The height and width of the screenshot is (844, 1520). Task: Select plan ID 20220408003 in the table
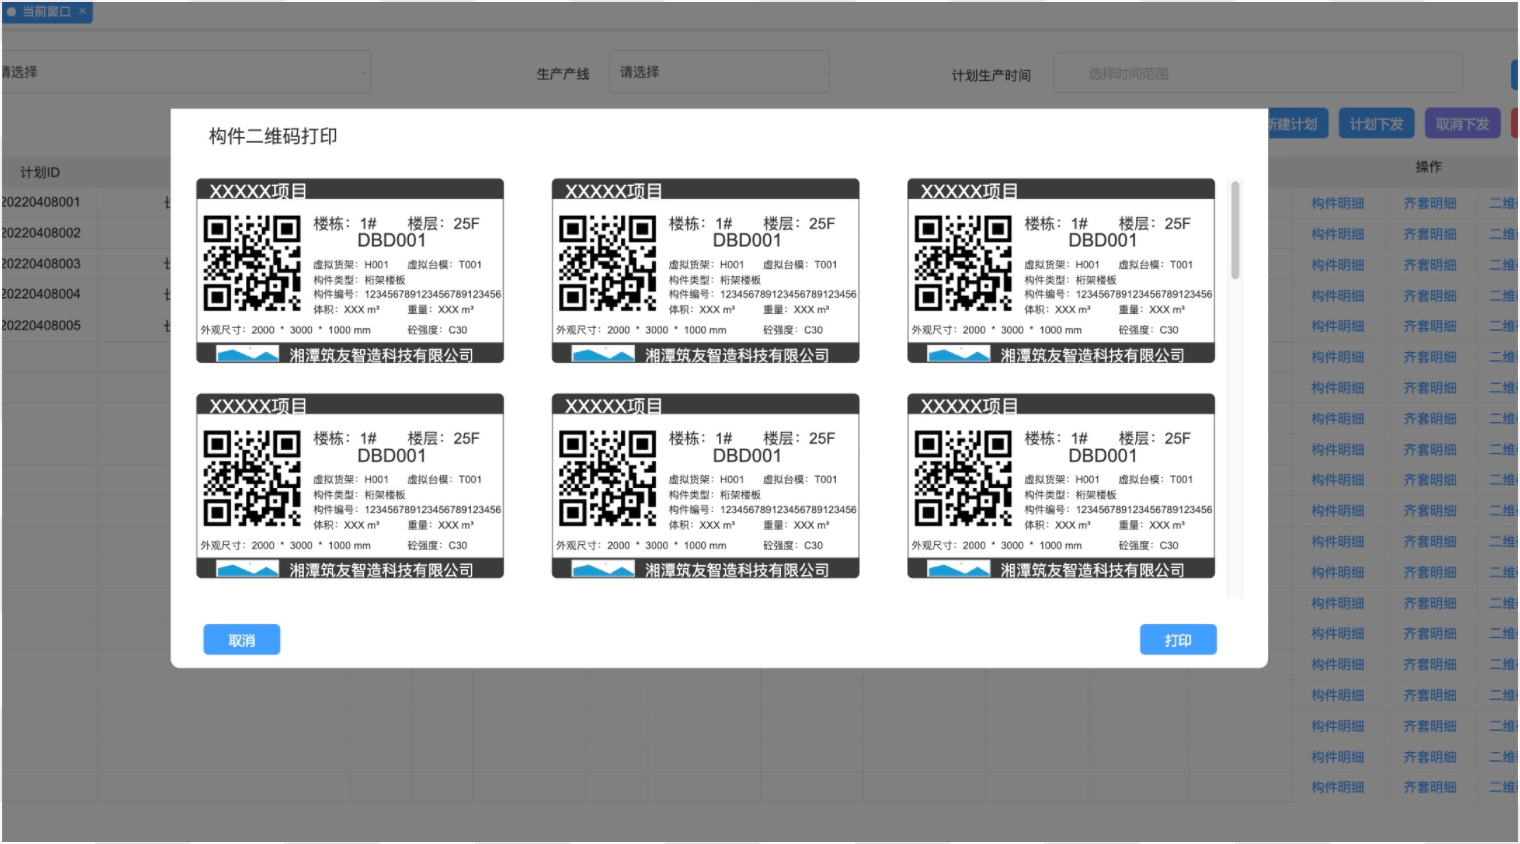pos(41,264)
